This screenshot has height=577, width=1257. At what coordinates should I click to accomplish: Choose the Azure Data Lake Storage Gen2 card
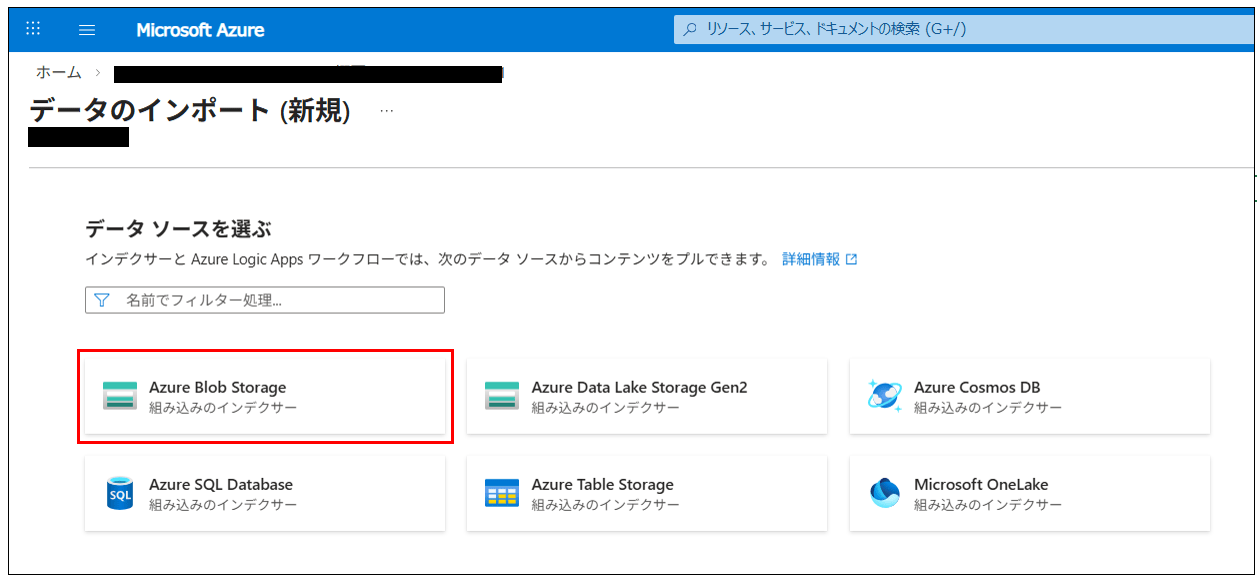(647, 396)
